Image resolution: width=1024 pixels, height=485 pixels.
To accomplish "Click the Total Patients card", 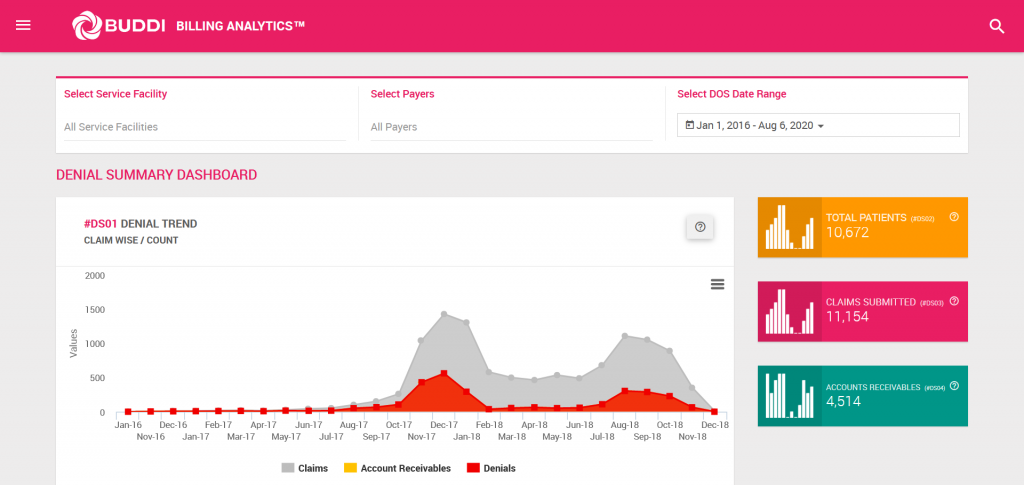I will tap(863, 227).
